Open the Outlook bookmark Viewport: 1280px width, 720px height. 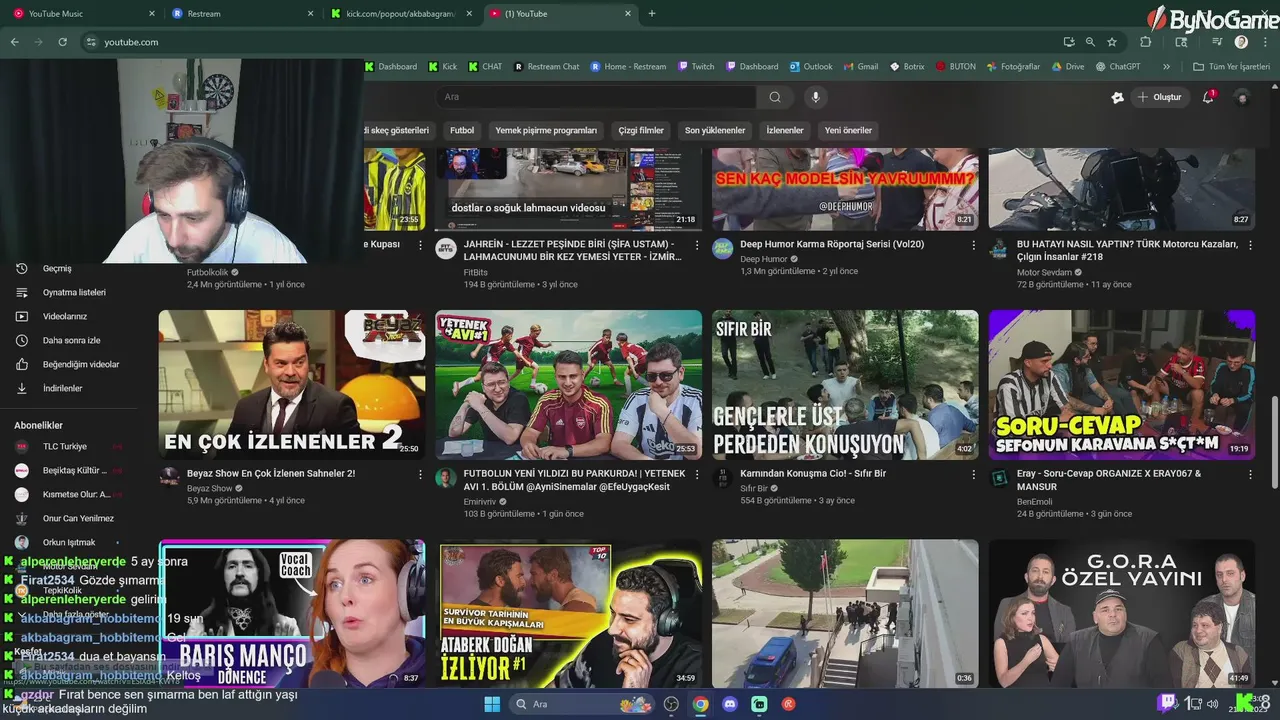pyautogui.click(x=811, y=67)
